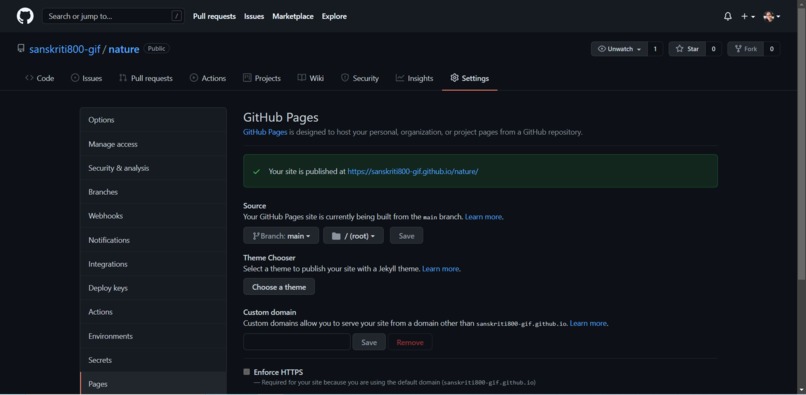Open the Settings tab
806x395 pixels.
tap(469, 78)
